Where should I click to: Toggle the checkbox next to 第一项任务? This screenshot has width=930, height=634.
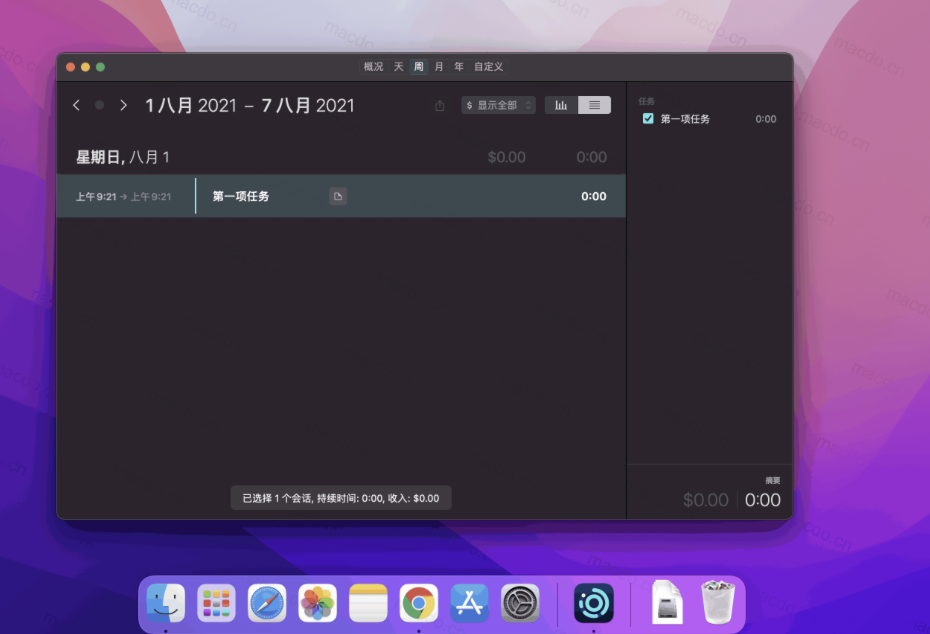click(646, 119)
